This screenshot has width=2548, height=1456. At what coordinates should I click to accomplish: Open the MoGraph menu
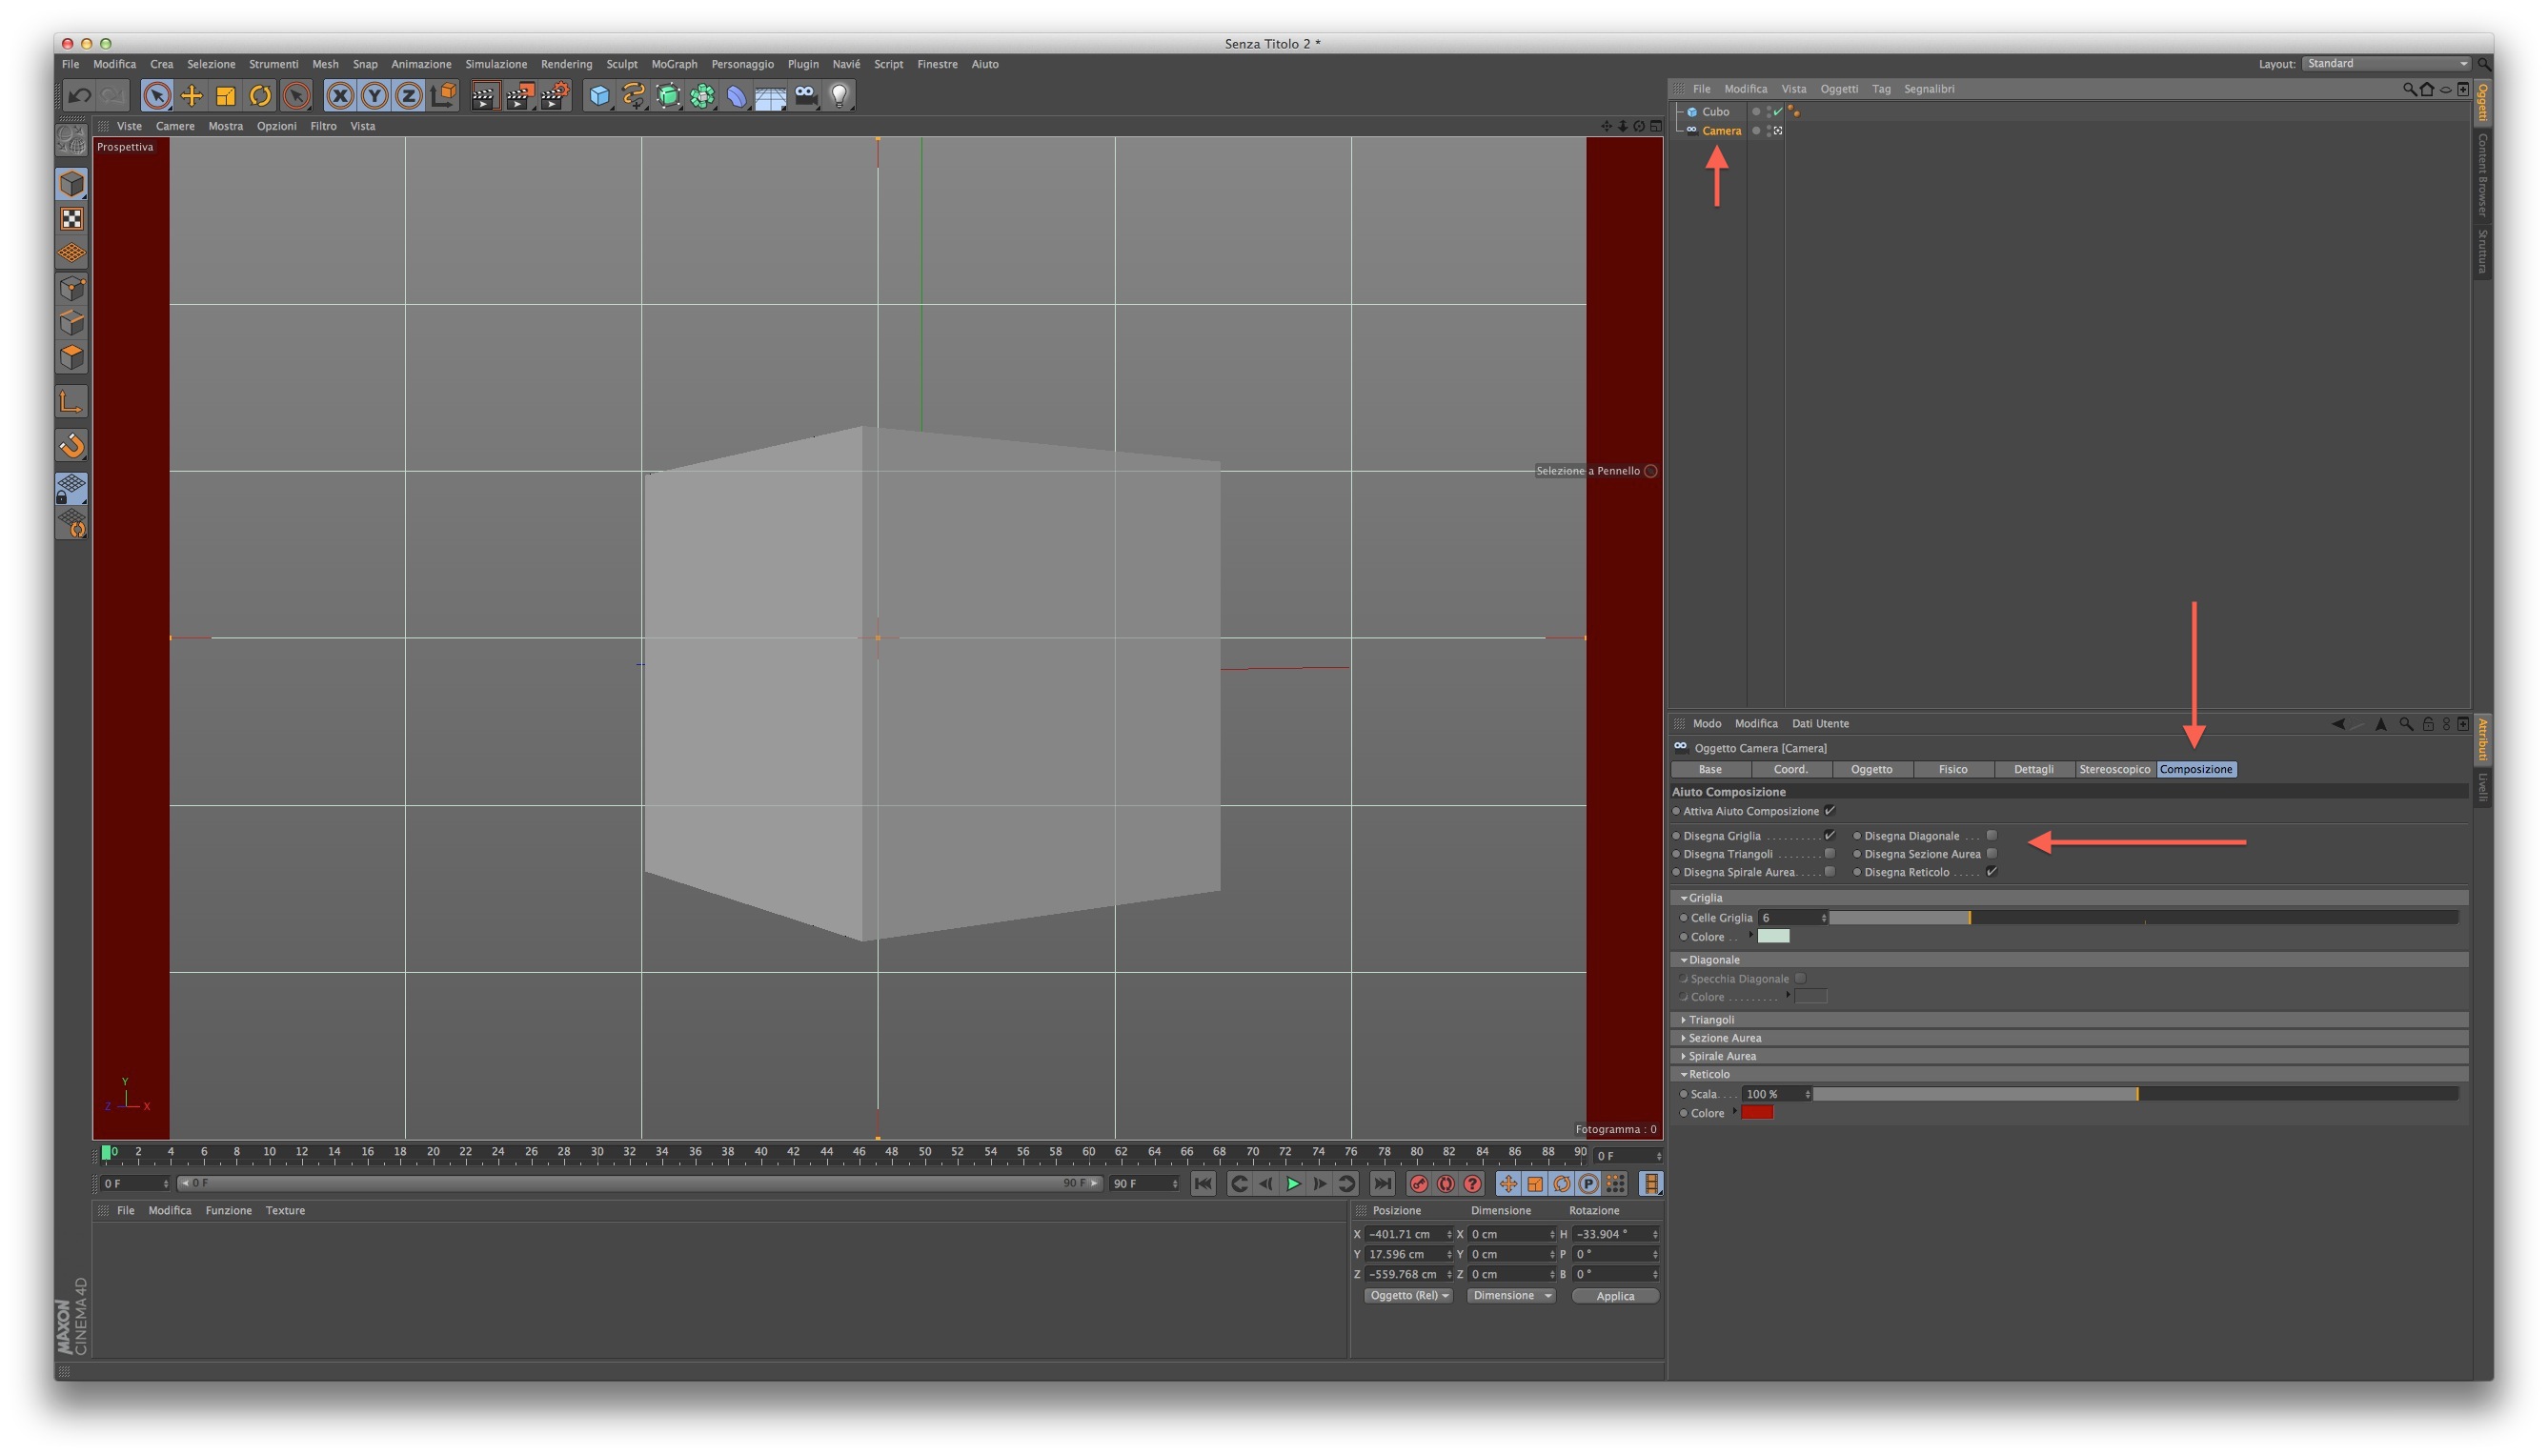[674, 64]
